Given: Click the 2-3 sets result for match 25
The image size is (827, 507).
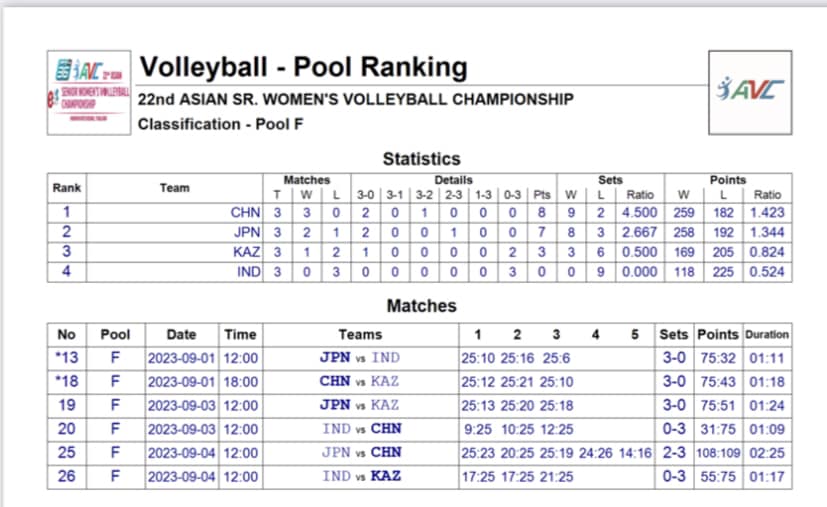Looking at the screenshot, I should point(674,453).
